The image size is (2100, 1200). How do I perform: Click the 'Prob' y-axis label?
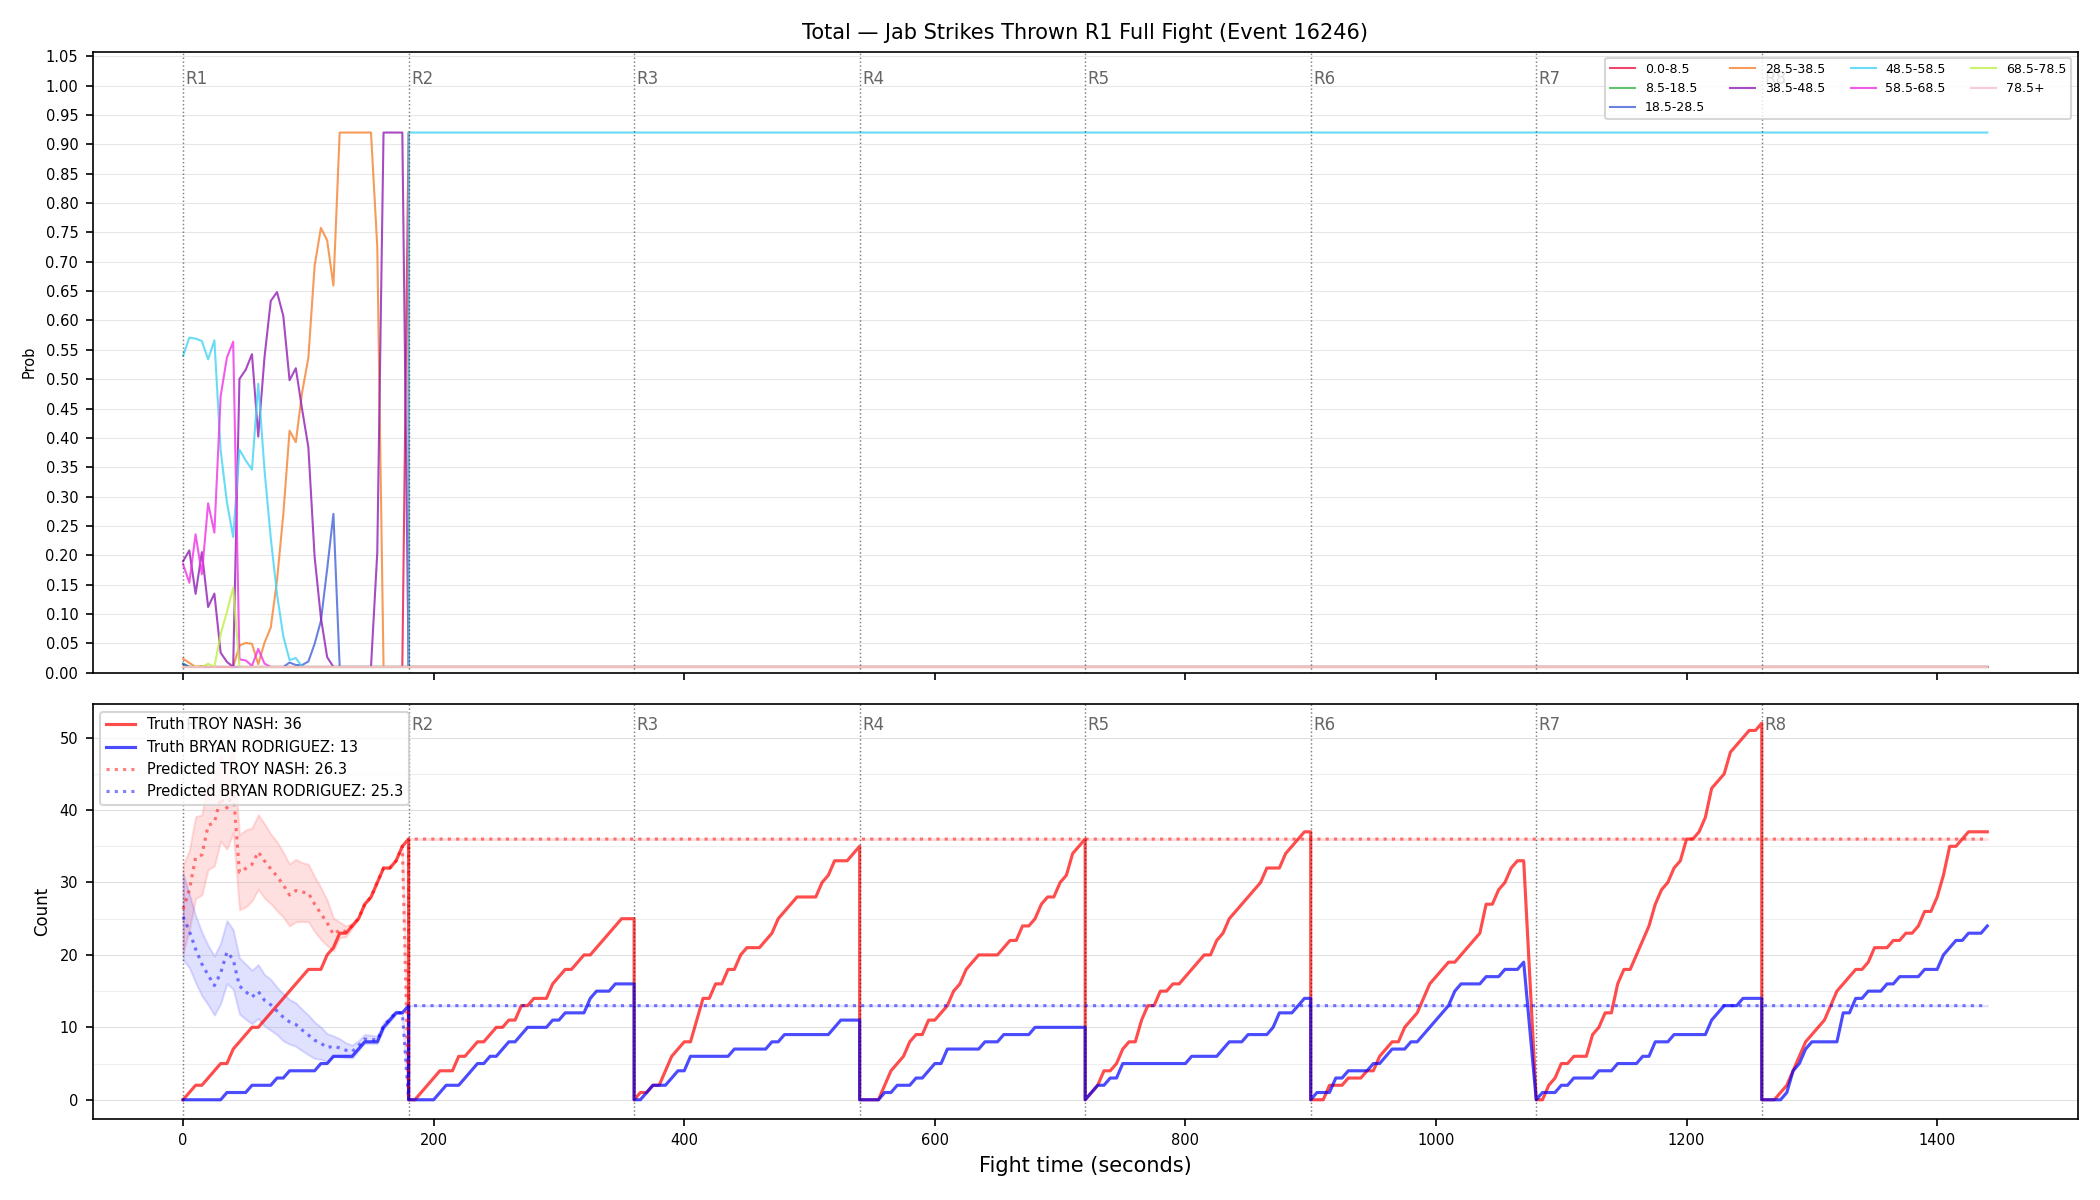tap(28, 363)
